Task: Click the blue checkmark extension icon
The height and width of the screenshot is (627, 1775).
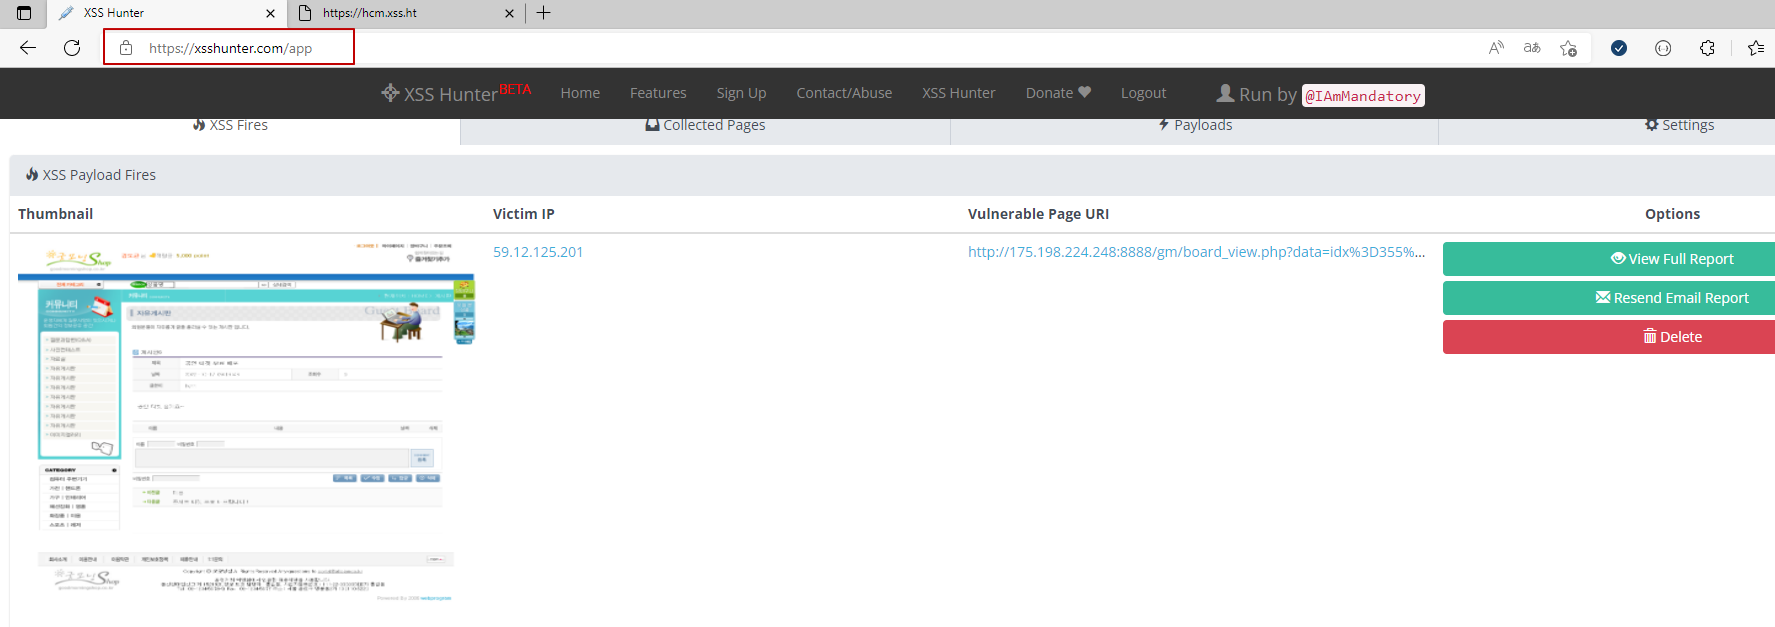Action: coord(1619,48)
